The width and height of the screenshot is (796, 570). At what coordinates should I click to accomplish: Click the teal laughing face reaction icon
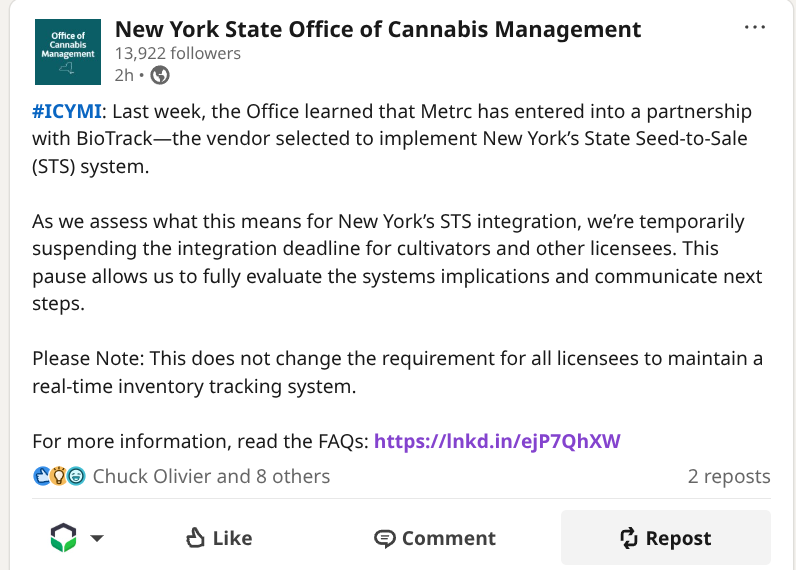click(75, 476)
